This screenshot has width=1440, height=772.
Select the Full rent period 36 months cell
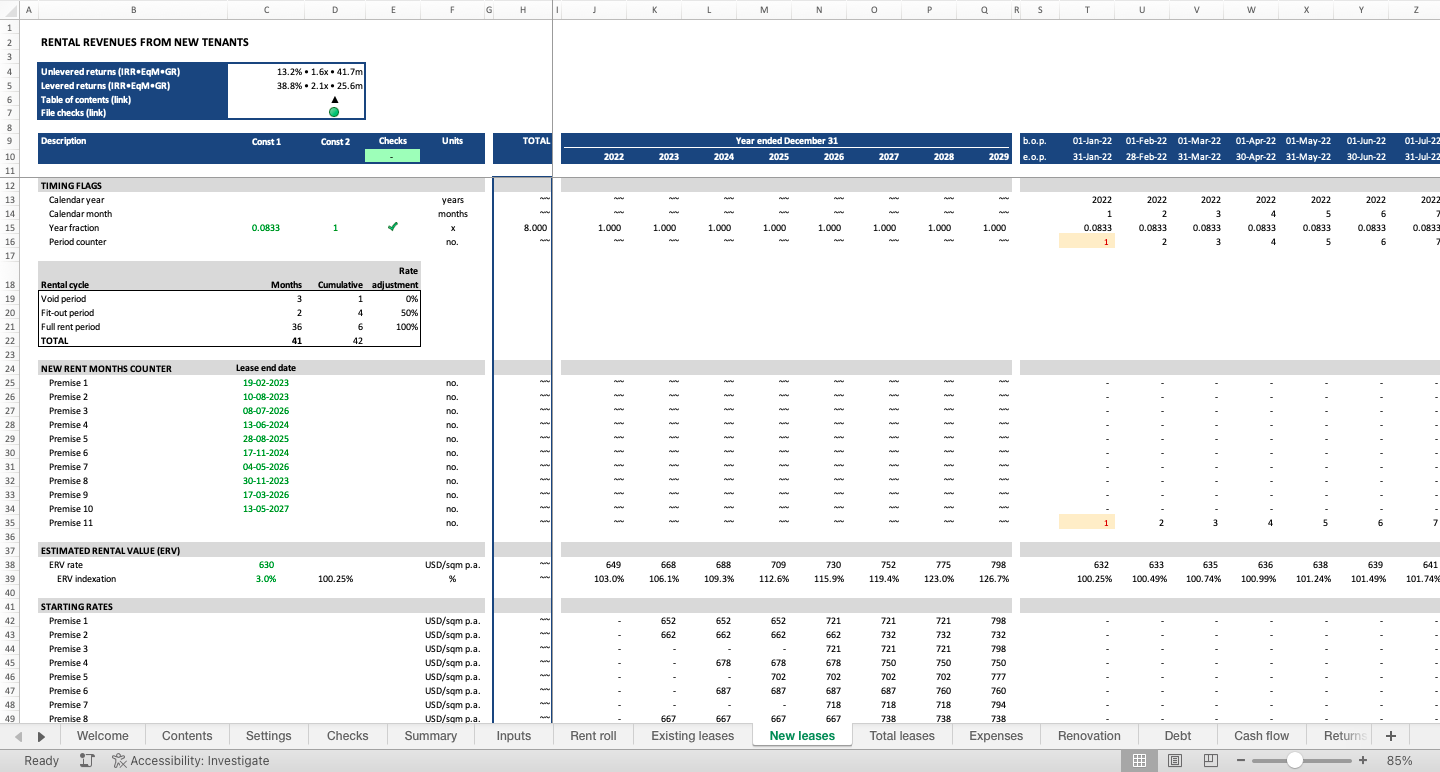(266, 327)
